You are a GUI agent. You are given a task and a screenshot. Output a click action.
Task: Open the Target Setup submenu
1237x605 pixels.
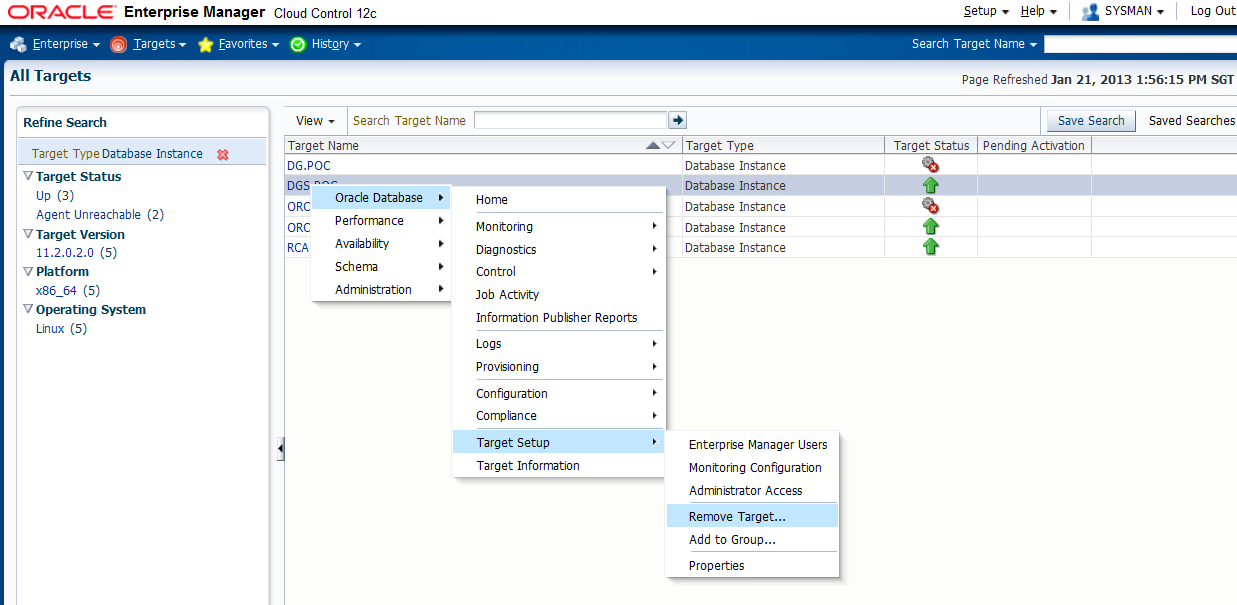pyautogui.click(x=559, y=443)
